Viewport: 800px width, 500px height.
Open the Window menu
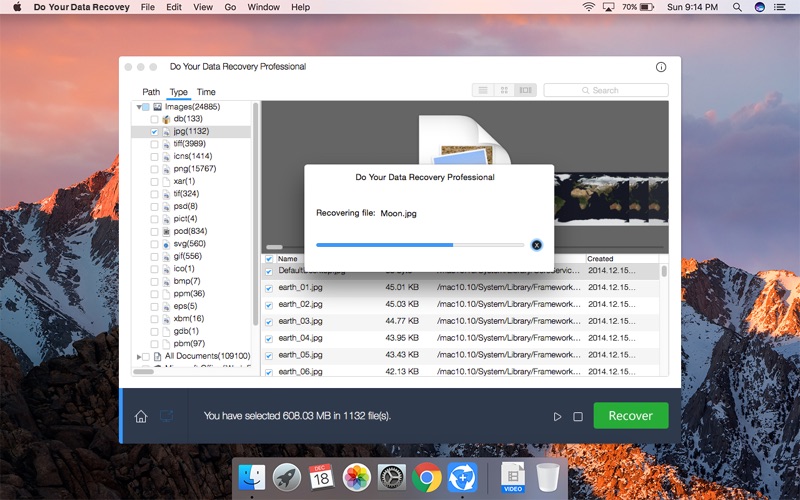pos(263,7)
